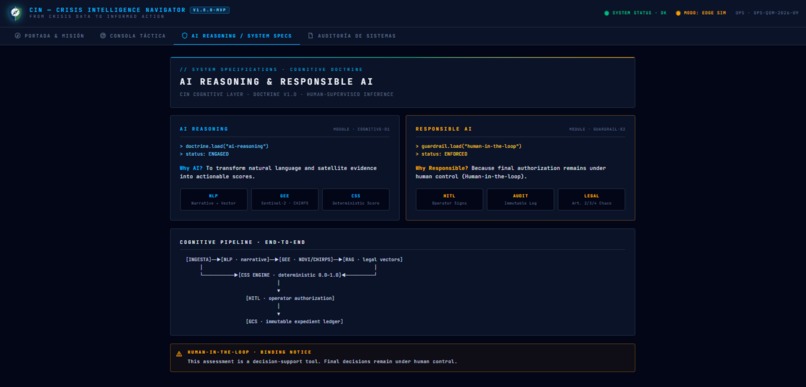Click the Module Guardrail-02 label
806x387 pixels.
[x=597, y=130]
